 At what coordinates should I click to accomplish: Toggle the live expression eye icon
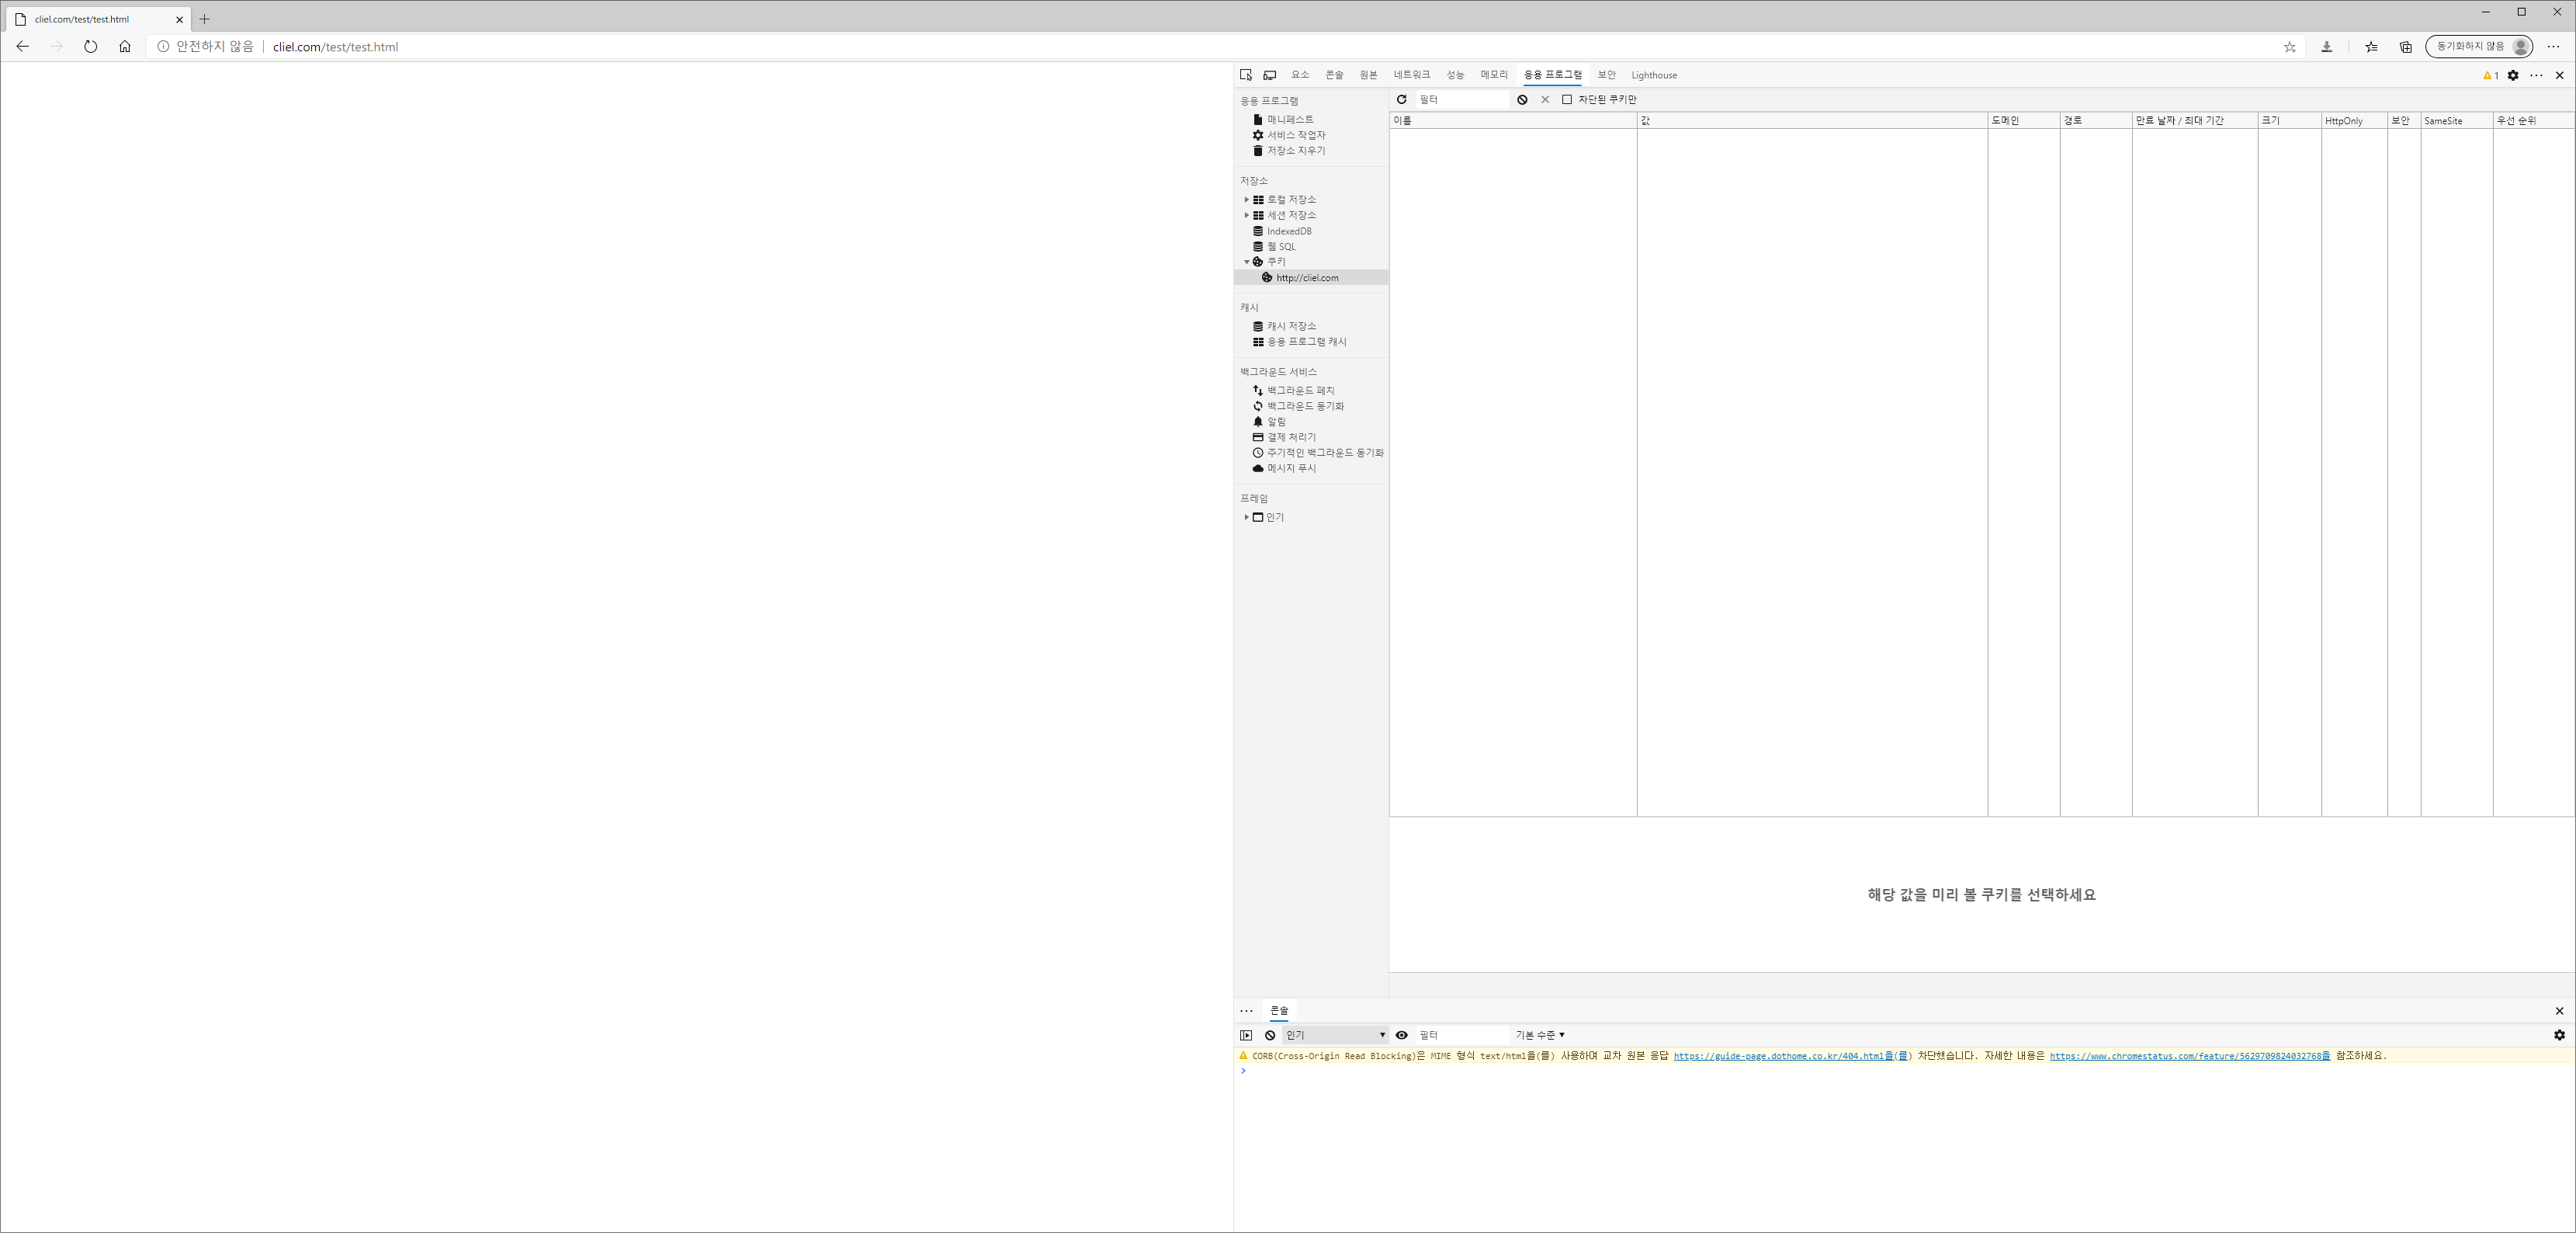click(1401, 1035)
